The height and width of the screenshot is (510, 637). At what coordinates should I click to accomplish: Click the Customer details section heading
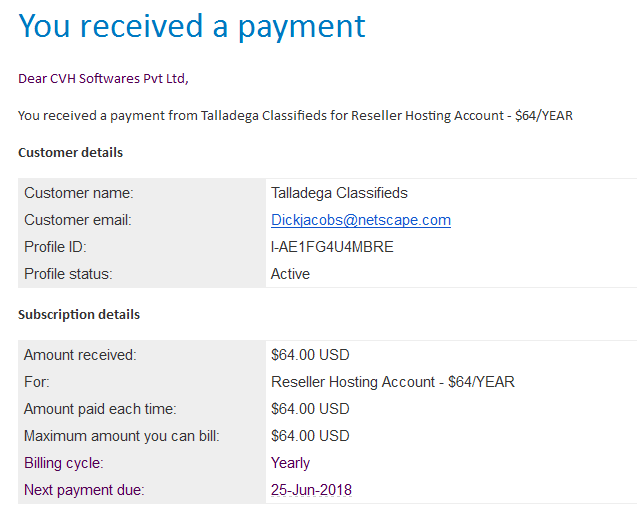[70, 152]
